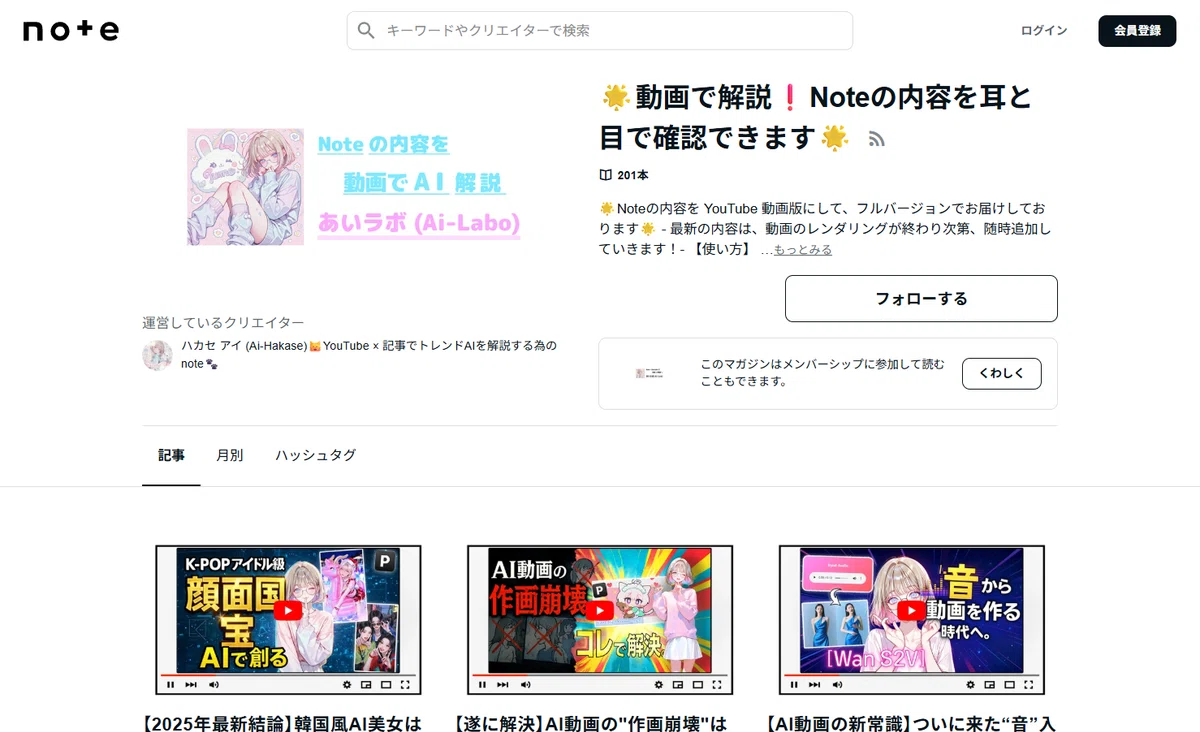This screenshot has height=732, width=1200.
Task: Switch to the ハッシュタグ tab
Action: [x=316, y=455]
